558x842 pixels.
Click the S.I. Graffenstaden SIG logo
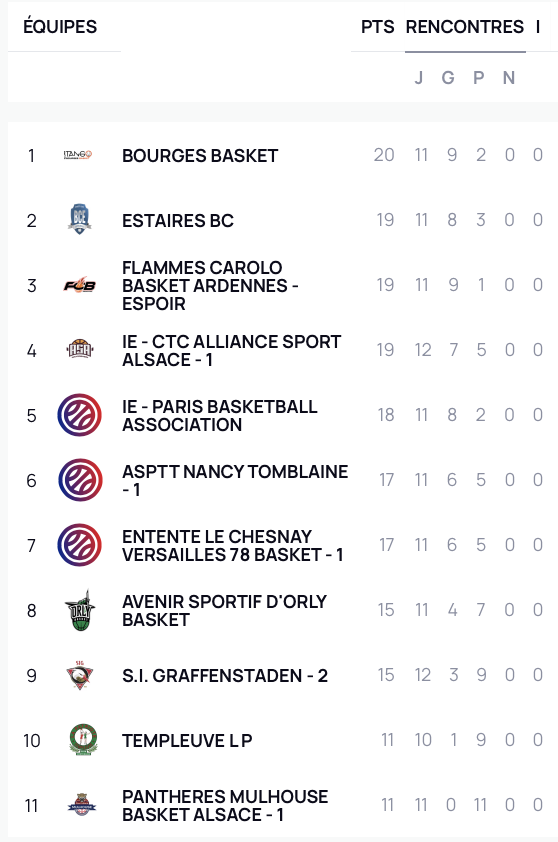pos(79,675)
